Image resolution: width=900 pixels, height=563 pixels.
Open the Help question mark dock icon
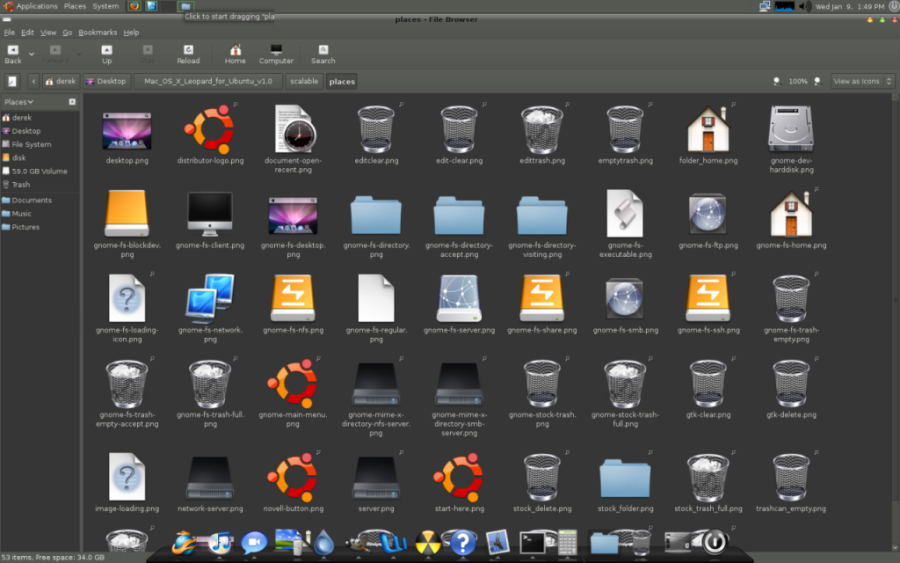(x=463, y=542)
